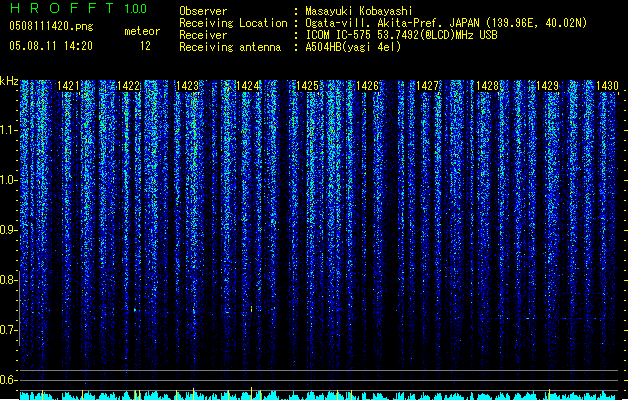
Task: Click the Receiver label
Action: [x=203, y=35]
